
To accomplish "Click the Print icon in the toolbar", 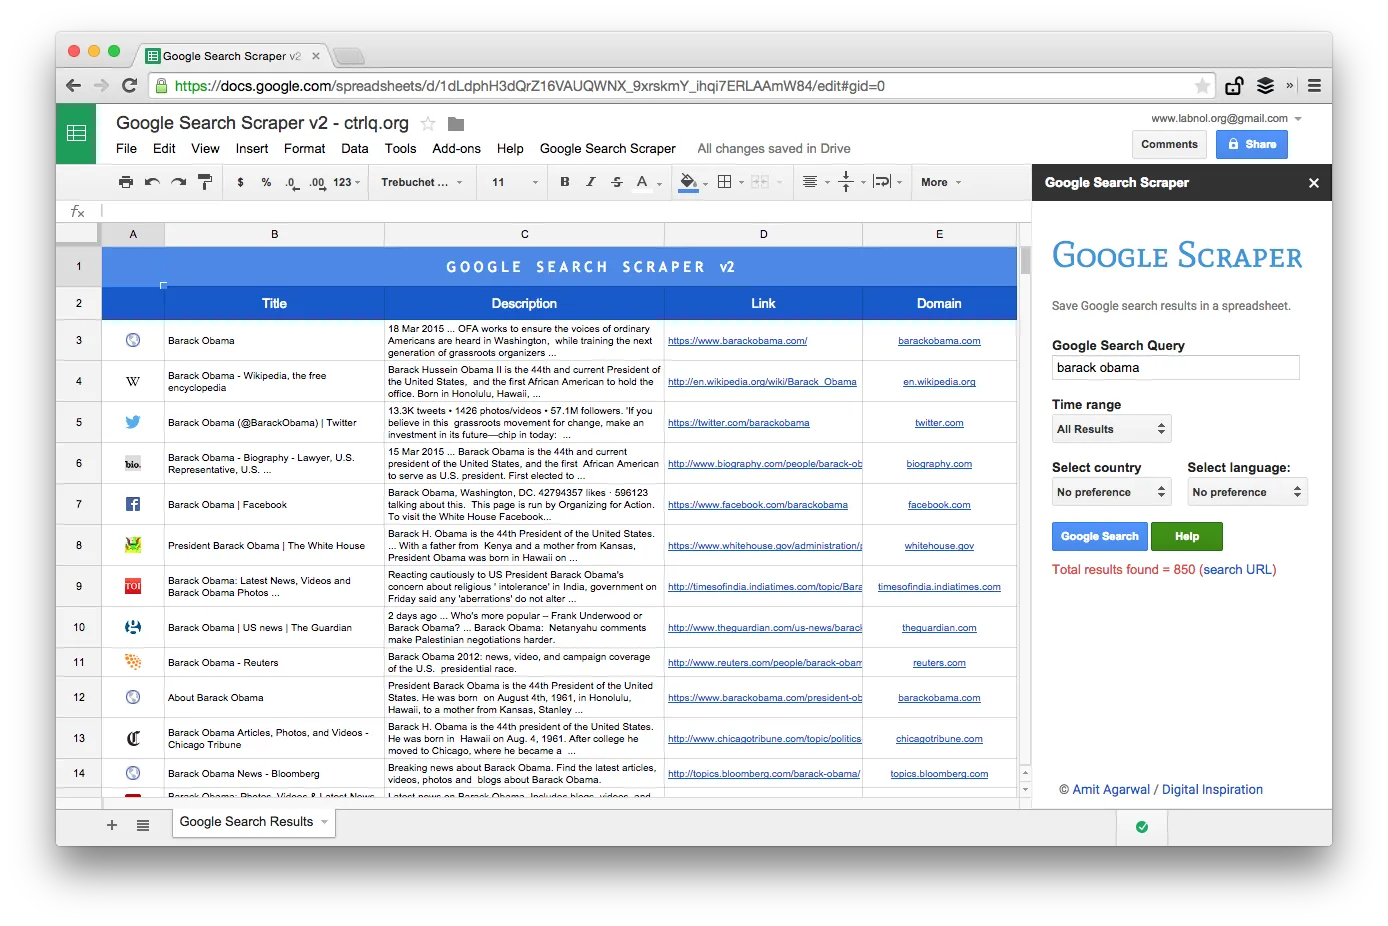I will 126,182.
